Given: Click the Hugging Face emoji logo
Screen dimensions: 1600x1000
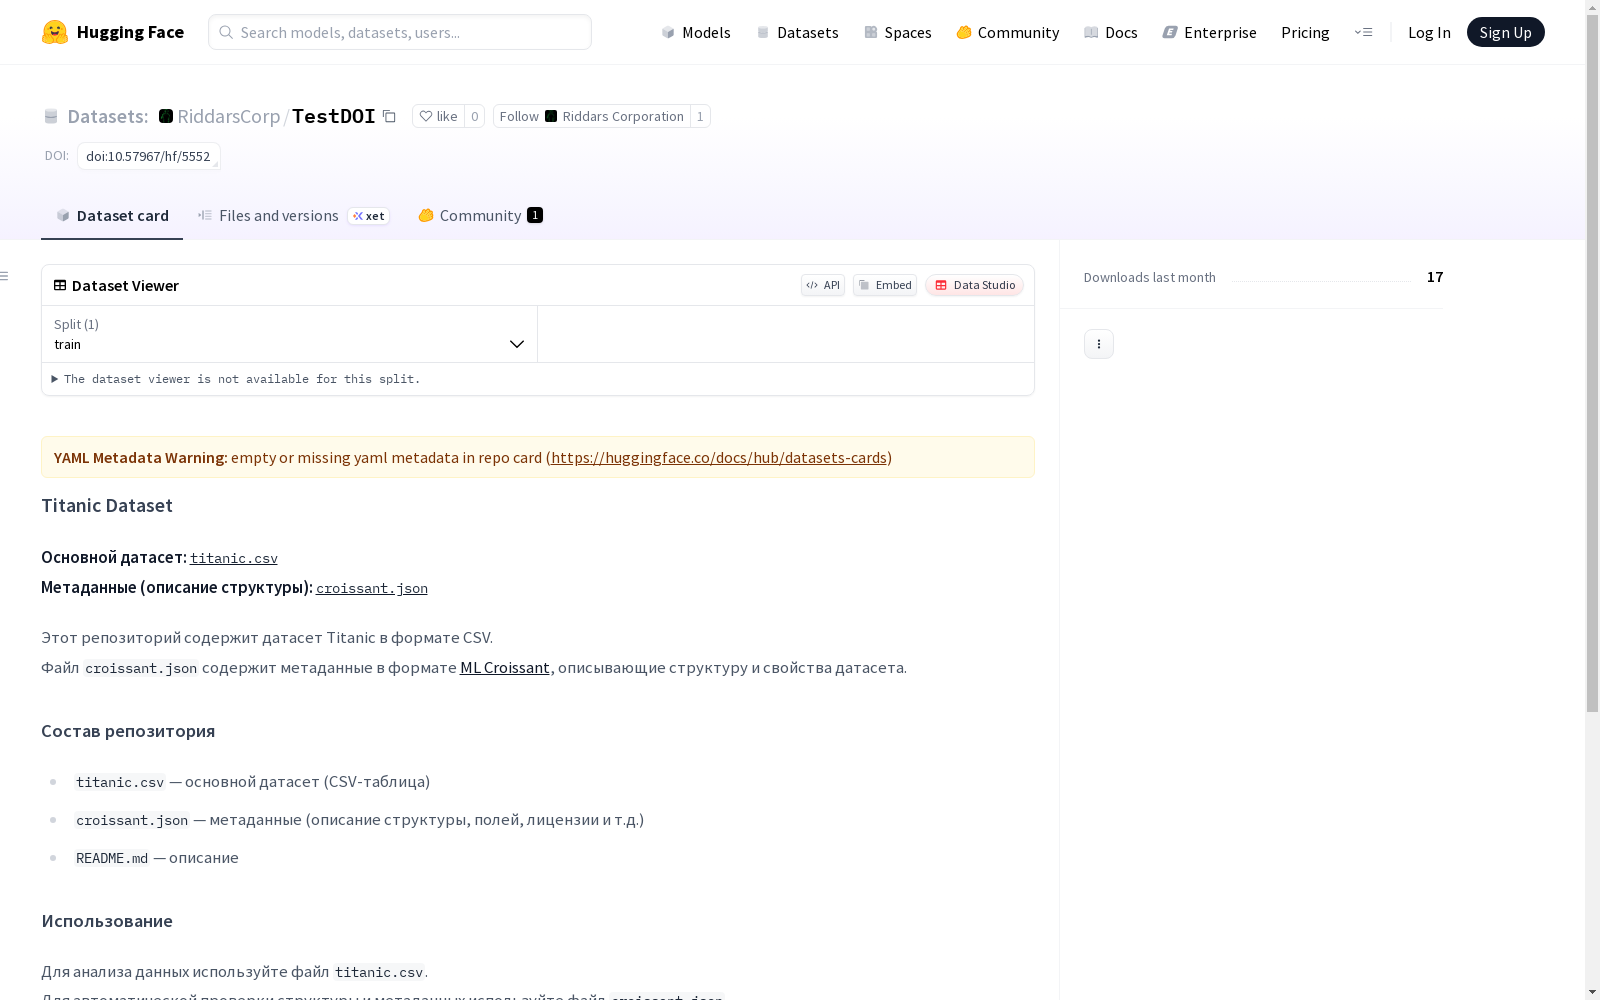Looking at the screenshot, I should [x=55, y=32].
